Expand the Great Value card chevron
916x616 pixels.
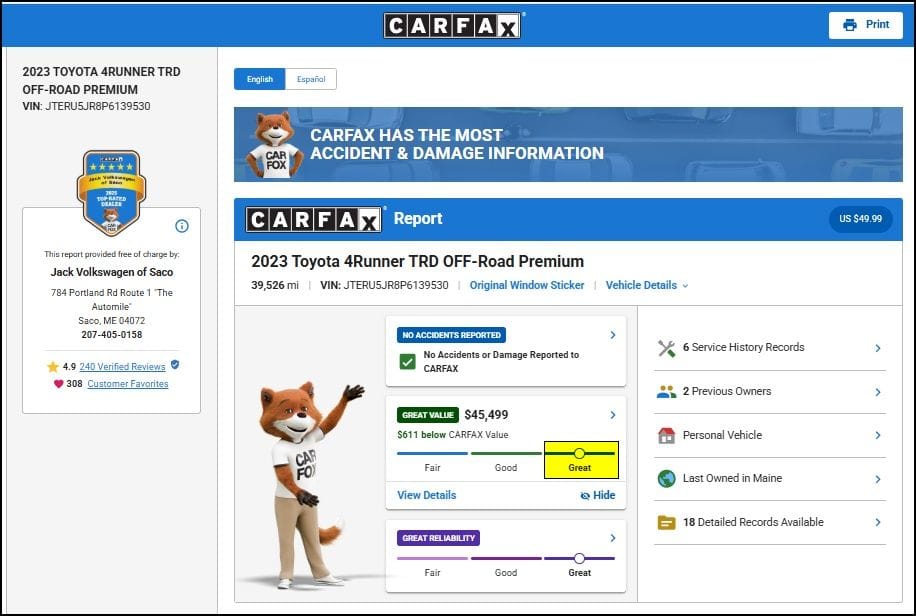click(x=612, y=415)
